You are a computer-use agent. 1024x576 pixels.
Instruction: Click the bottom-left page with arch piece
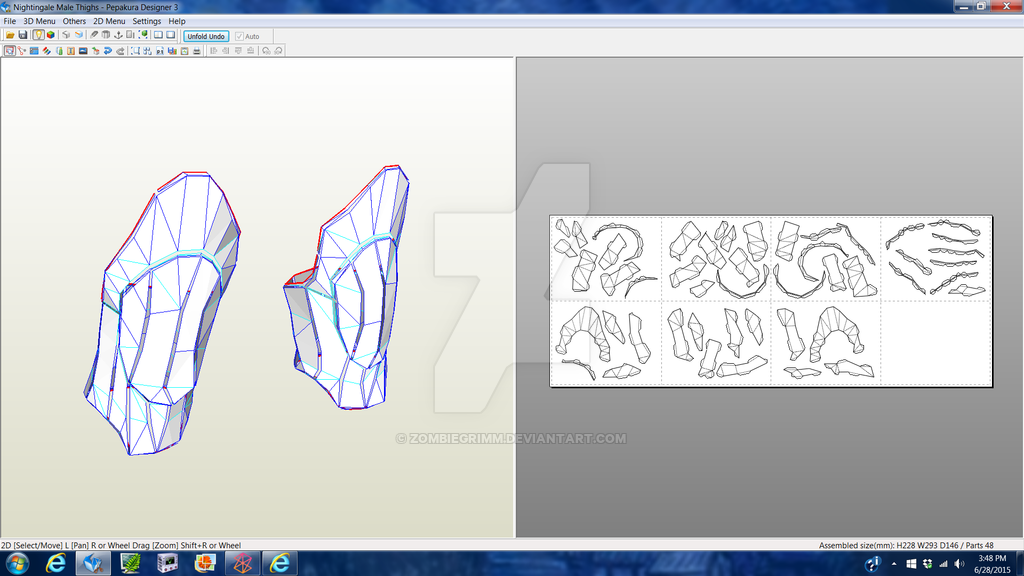click(x=606, y=343)
